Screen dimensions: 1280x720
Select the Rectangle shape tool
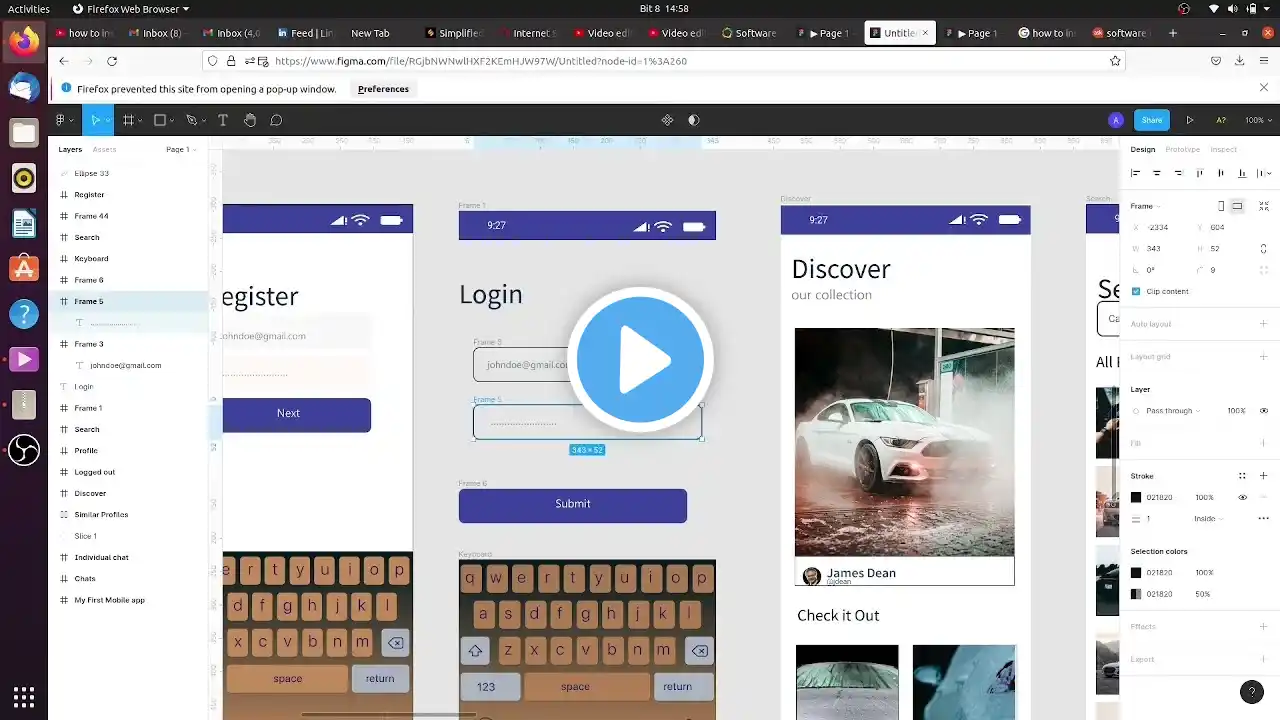(159, 120)
